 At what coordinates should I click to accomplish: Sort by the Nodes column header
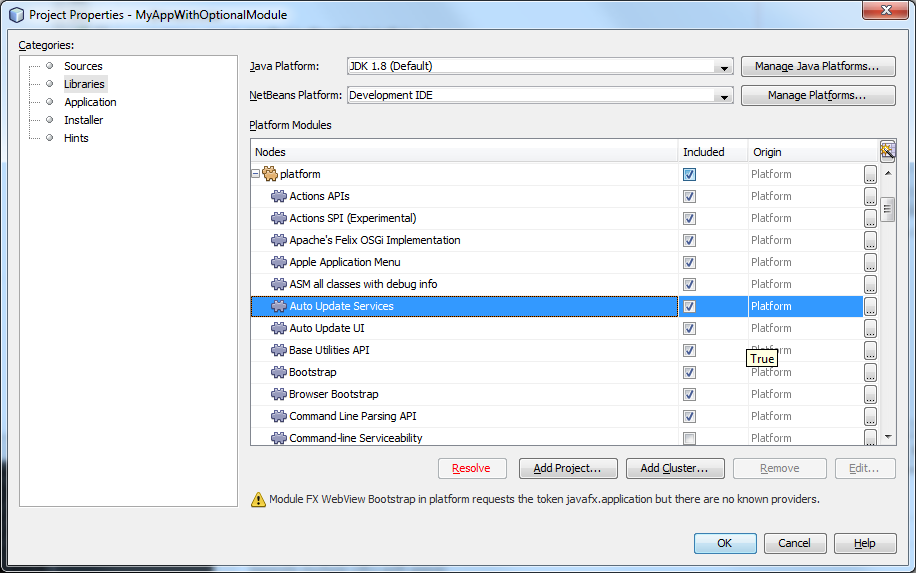click(x=464, y=152)
